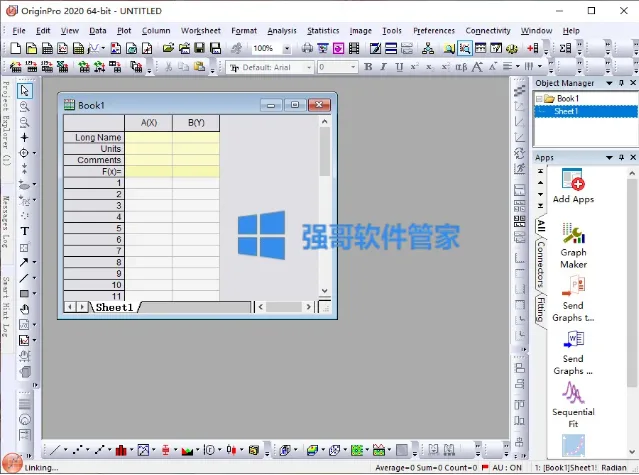Screen dimensions: 639x475
Task: Click the Greek symbols αβ icon
Action: (461, 67)
